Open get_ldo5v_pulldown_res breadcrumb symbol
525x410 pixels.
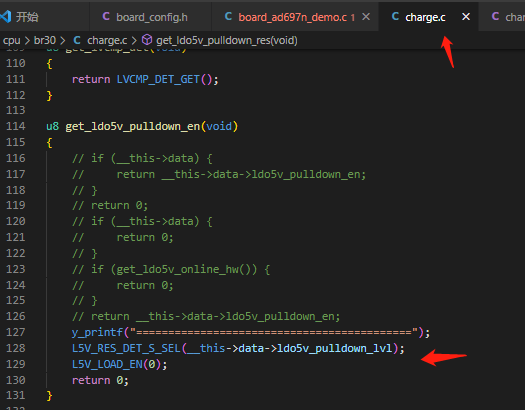pyautogui.click(x=227, y=40)
